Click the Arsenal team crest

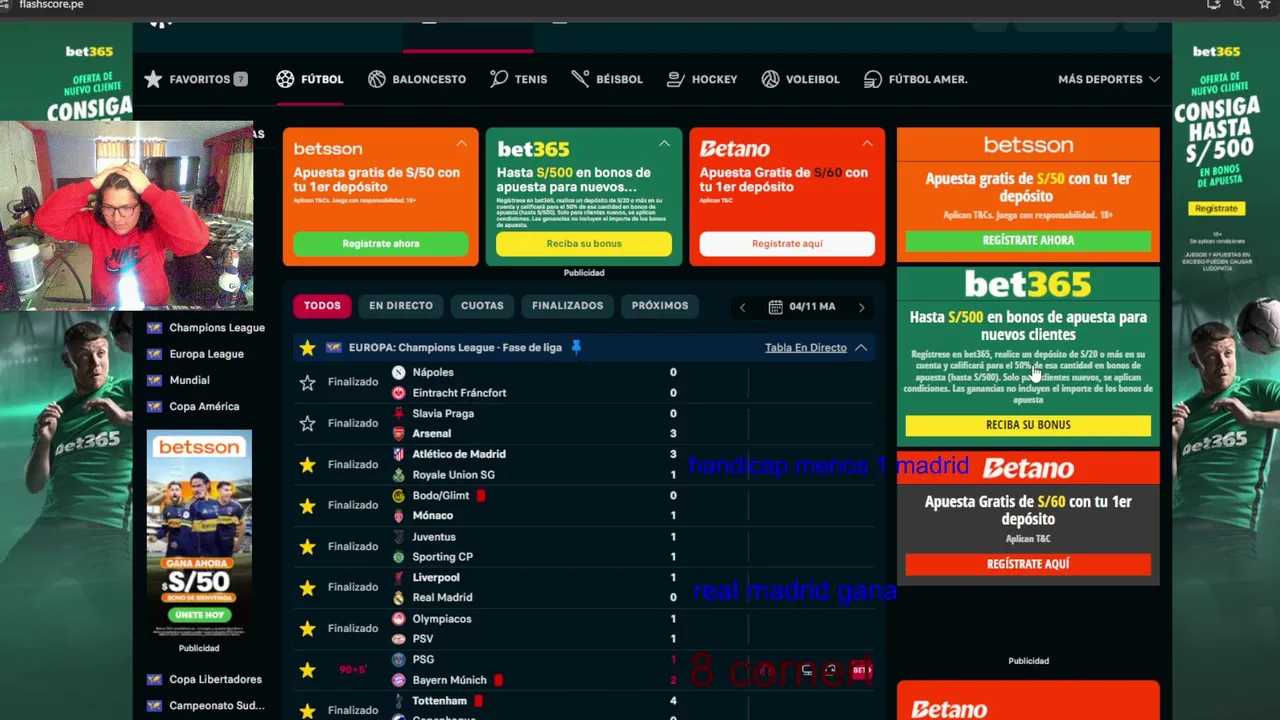coord(398,433)
